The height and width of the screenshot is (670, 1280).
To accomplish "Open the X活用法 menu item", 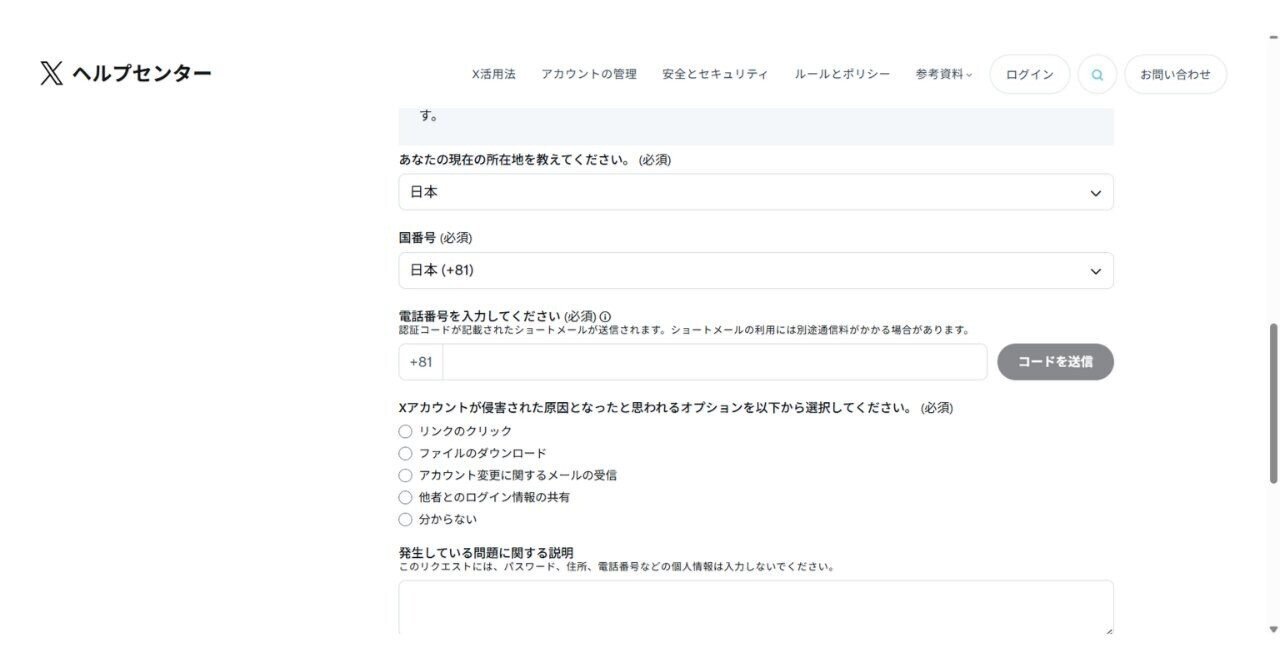I will click(x=493, y=73).
